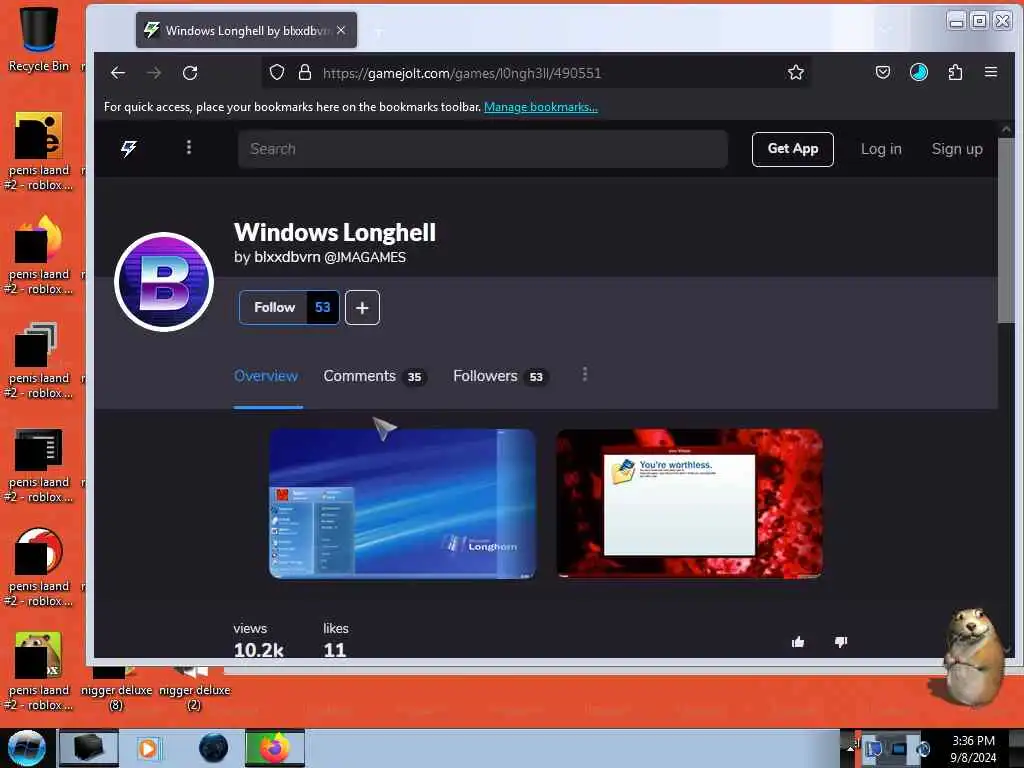Select the red Opera-style desktop icon
Screen dimensions: 1024x768
(x=39, y=568)
